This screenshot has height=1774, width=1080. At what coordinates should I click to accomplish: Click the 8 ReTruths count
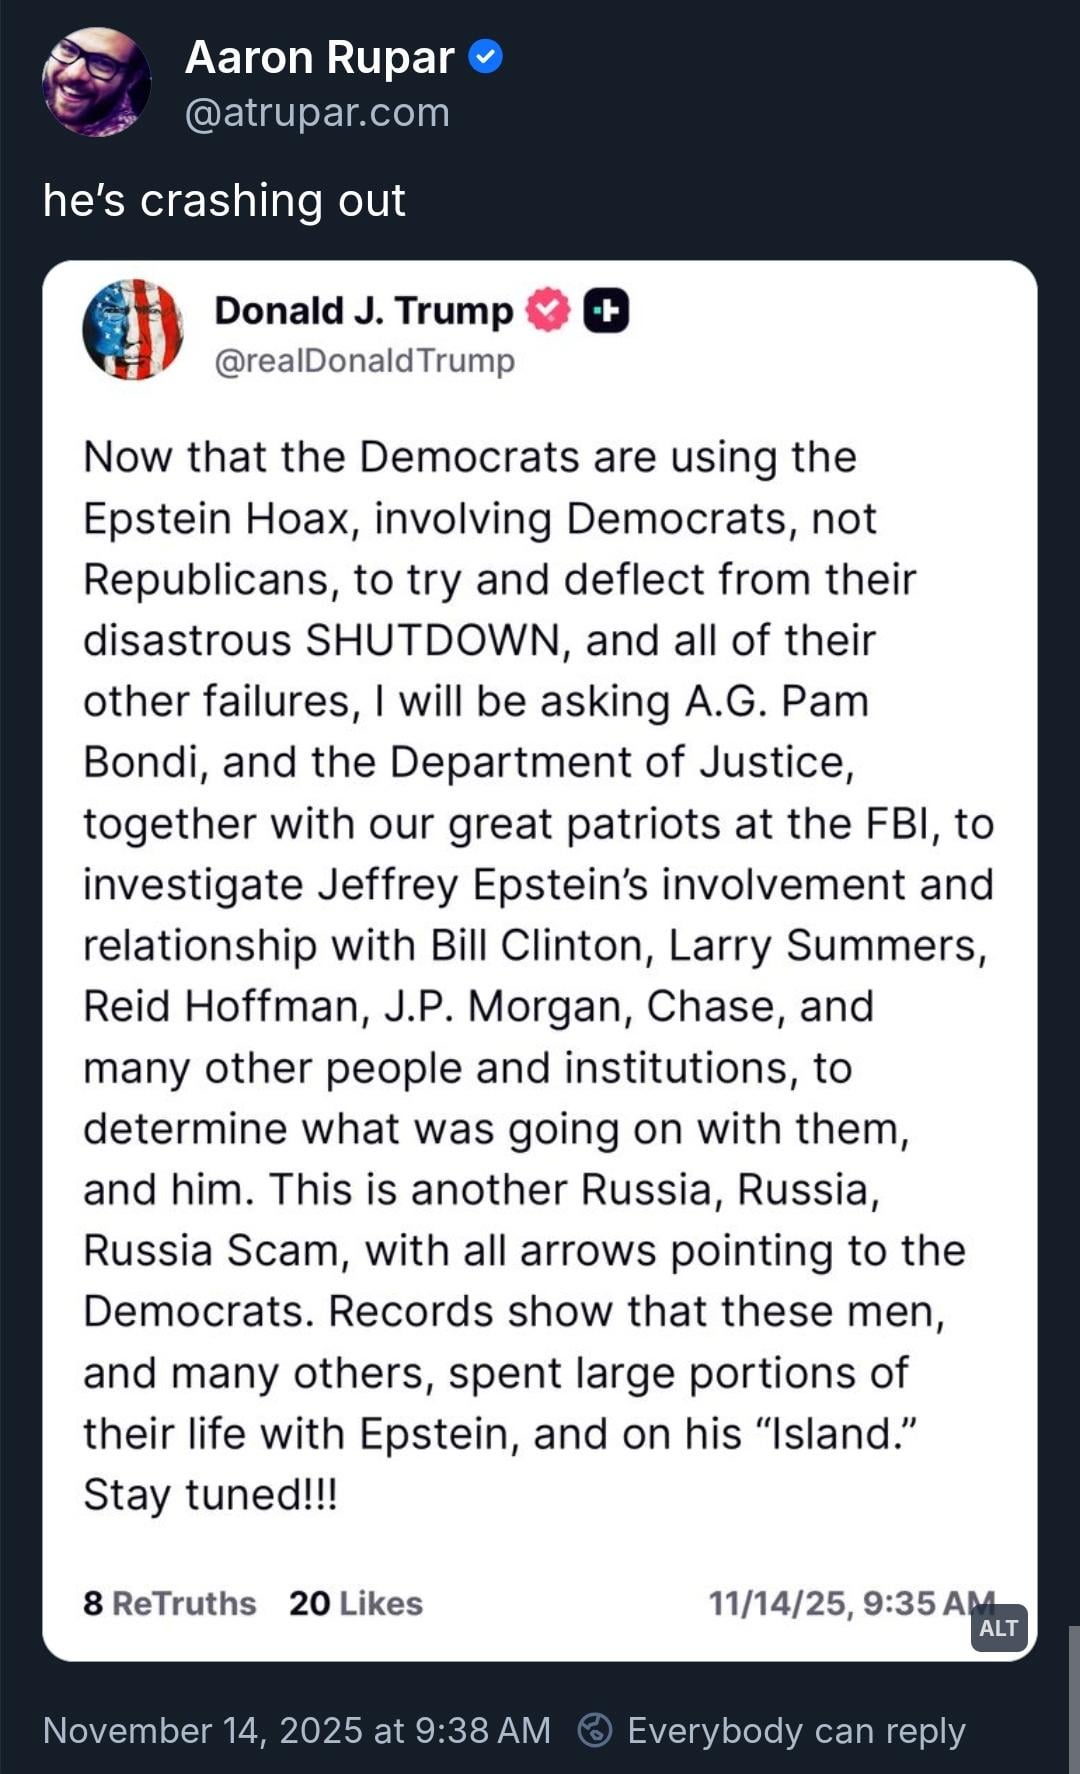click(170, 1603)
